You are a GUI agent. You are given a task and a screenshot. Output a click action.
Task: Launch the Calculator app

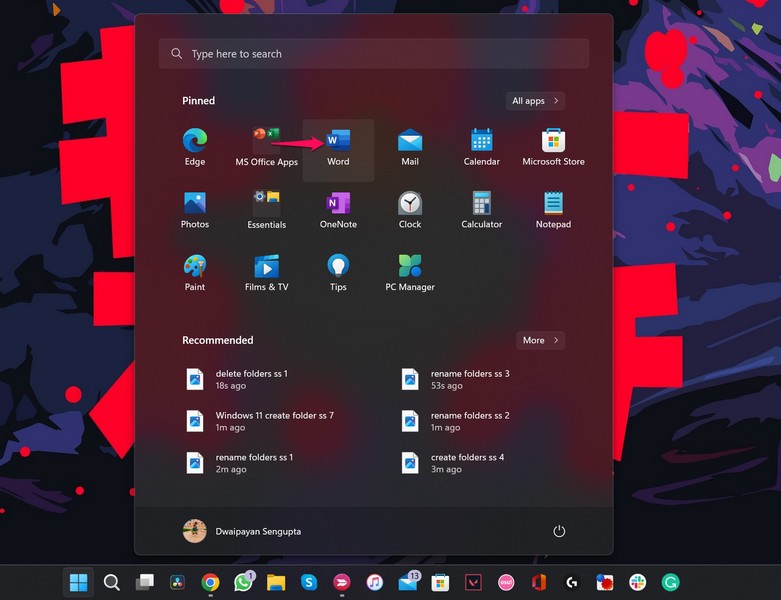click(481, 211)
